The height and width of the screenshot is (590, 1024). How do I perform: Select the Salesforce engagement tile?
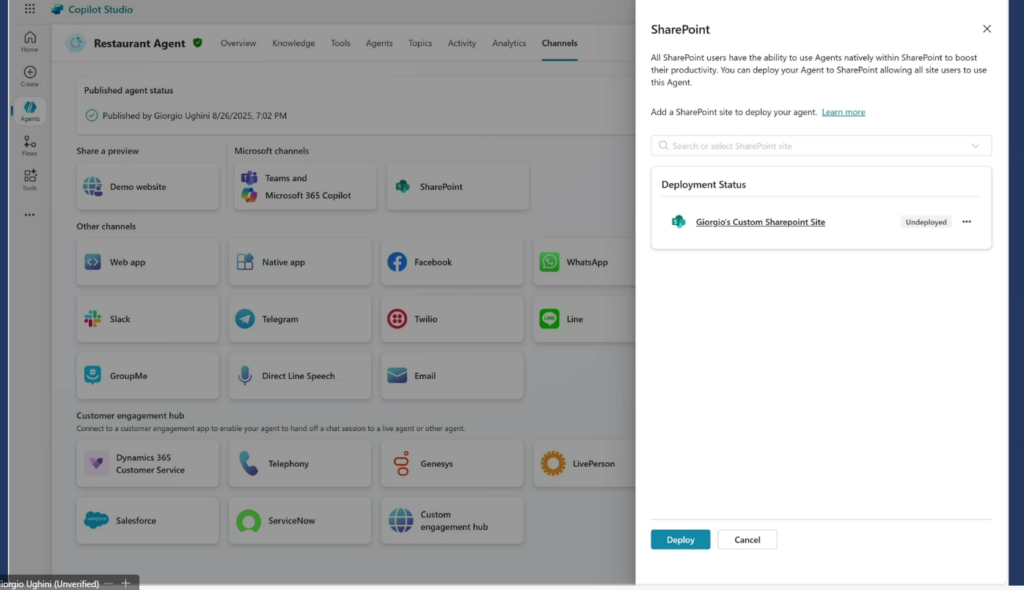[148, 521]
